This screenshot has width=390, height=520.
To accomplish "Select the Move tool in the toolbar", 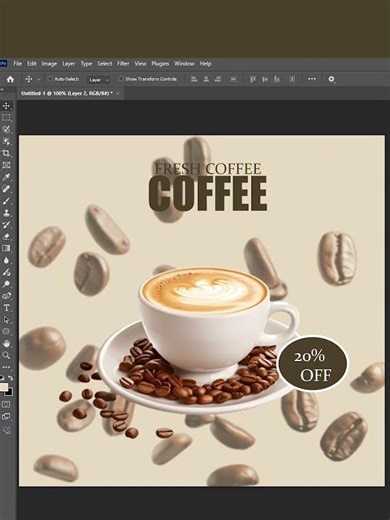I will click(x=6, y=106).
